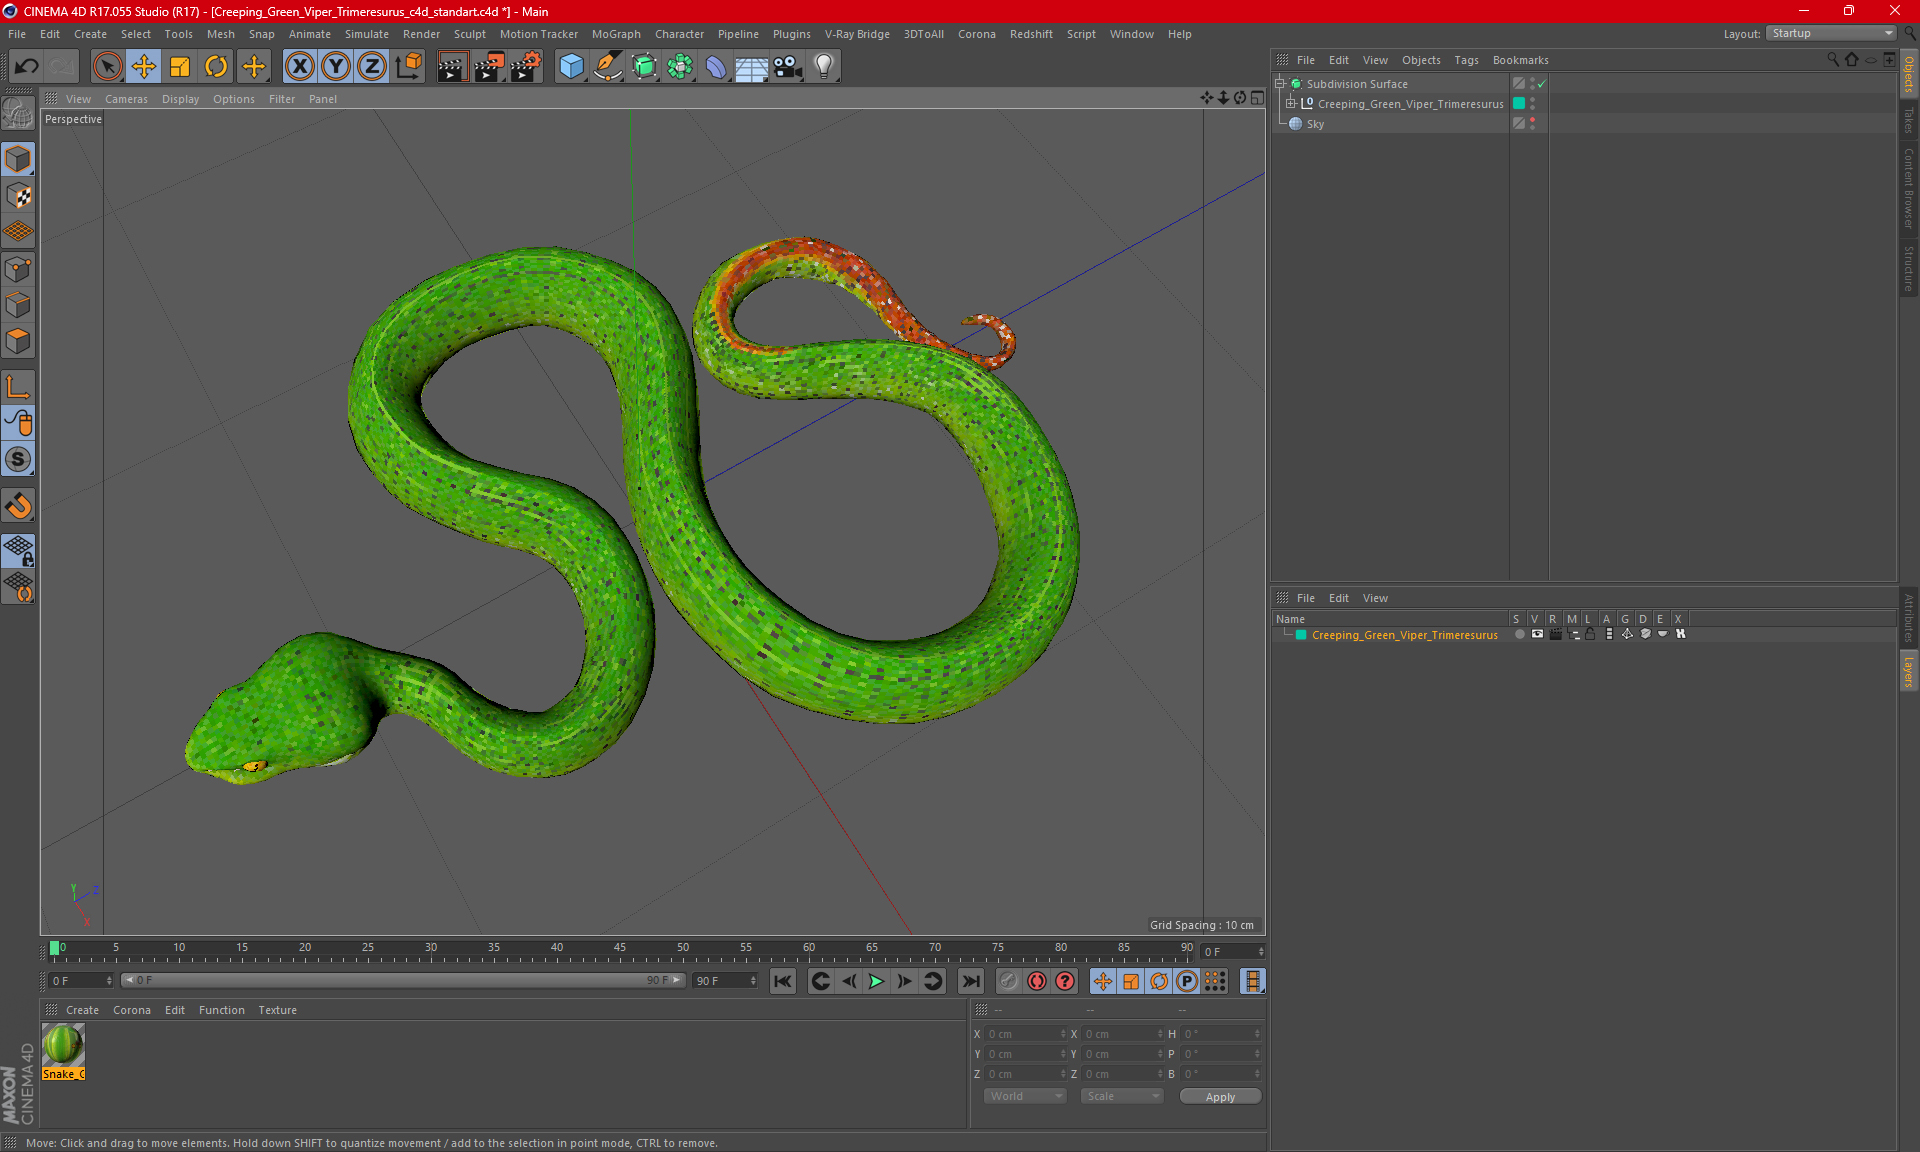Click the Make Editable icon
Image resolution: width=1920 pixels, height=1152 pixels.
[18, 114]
